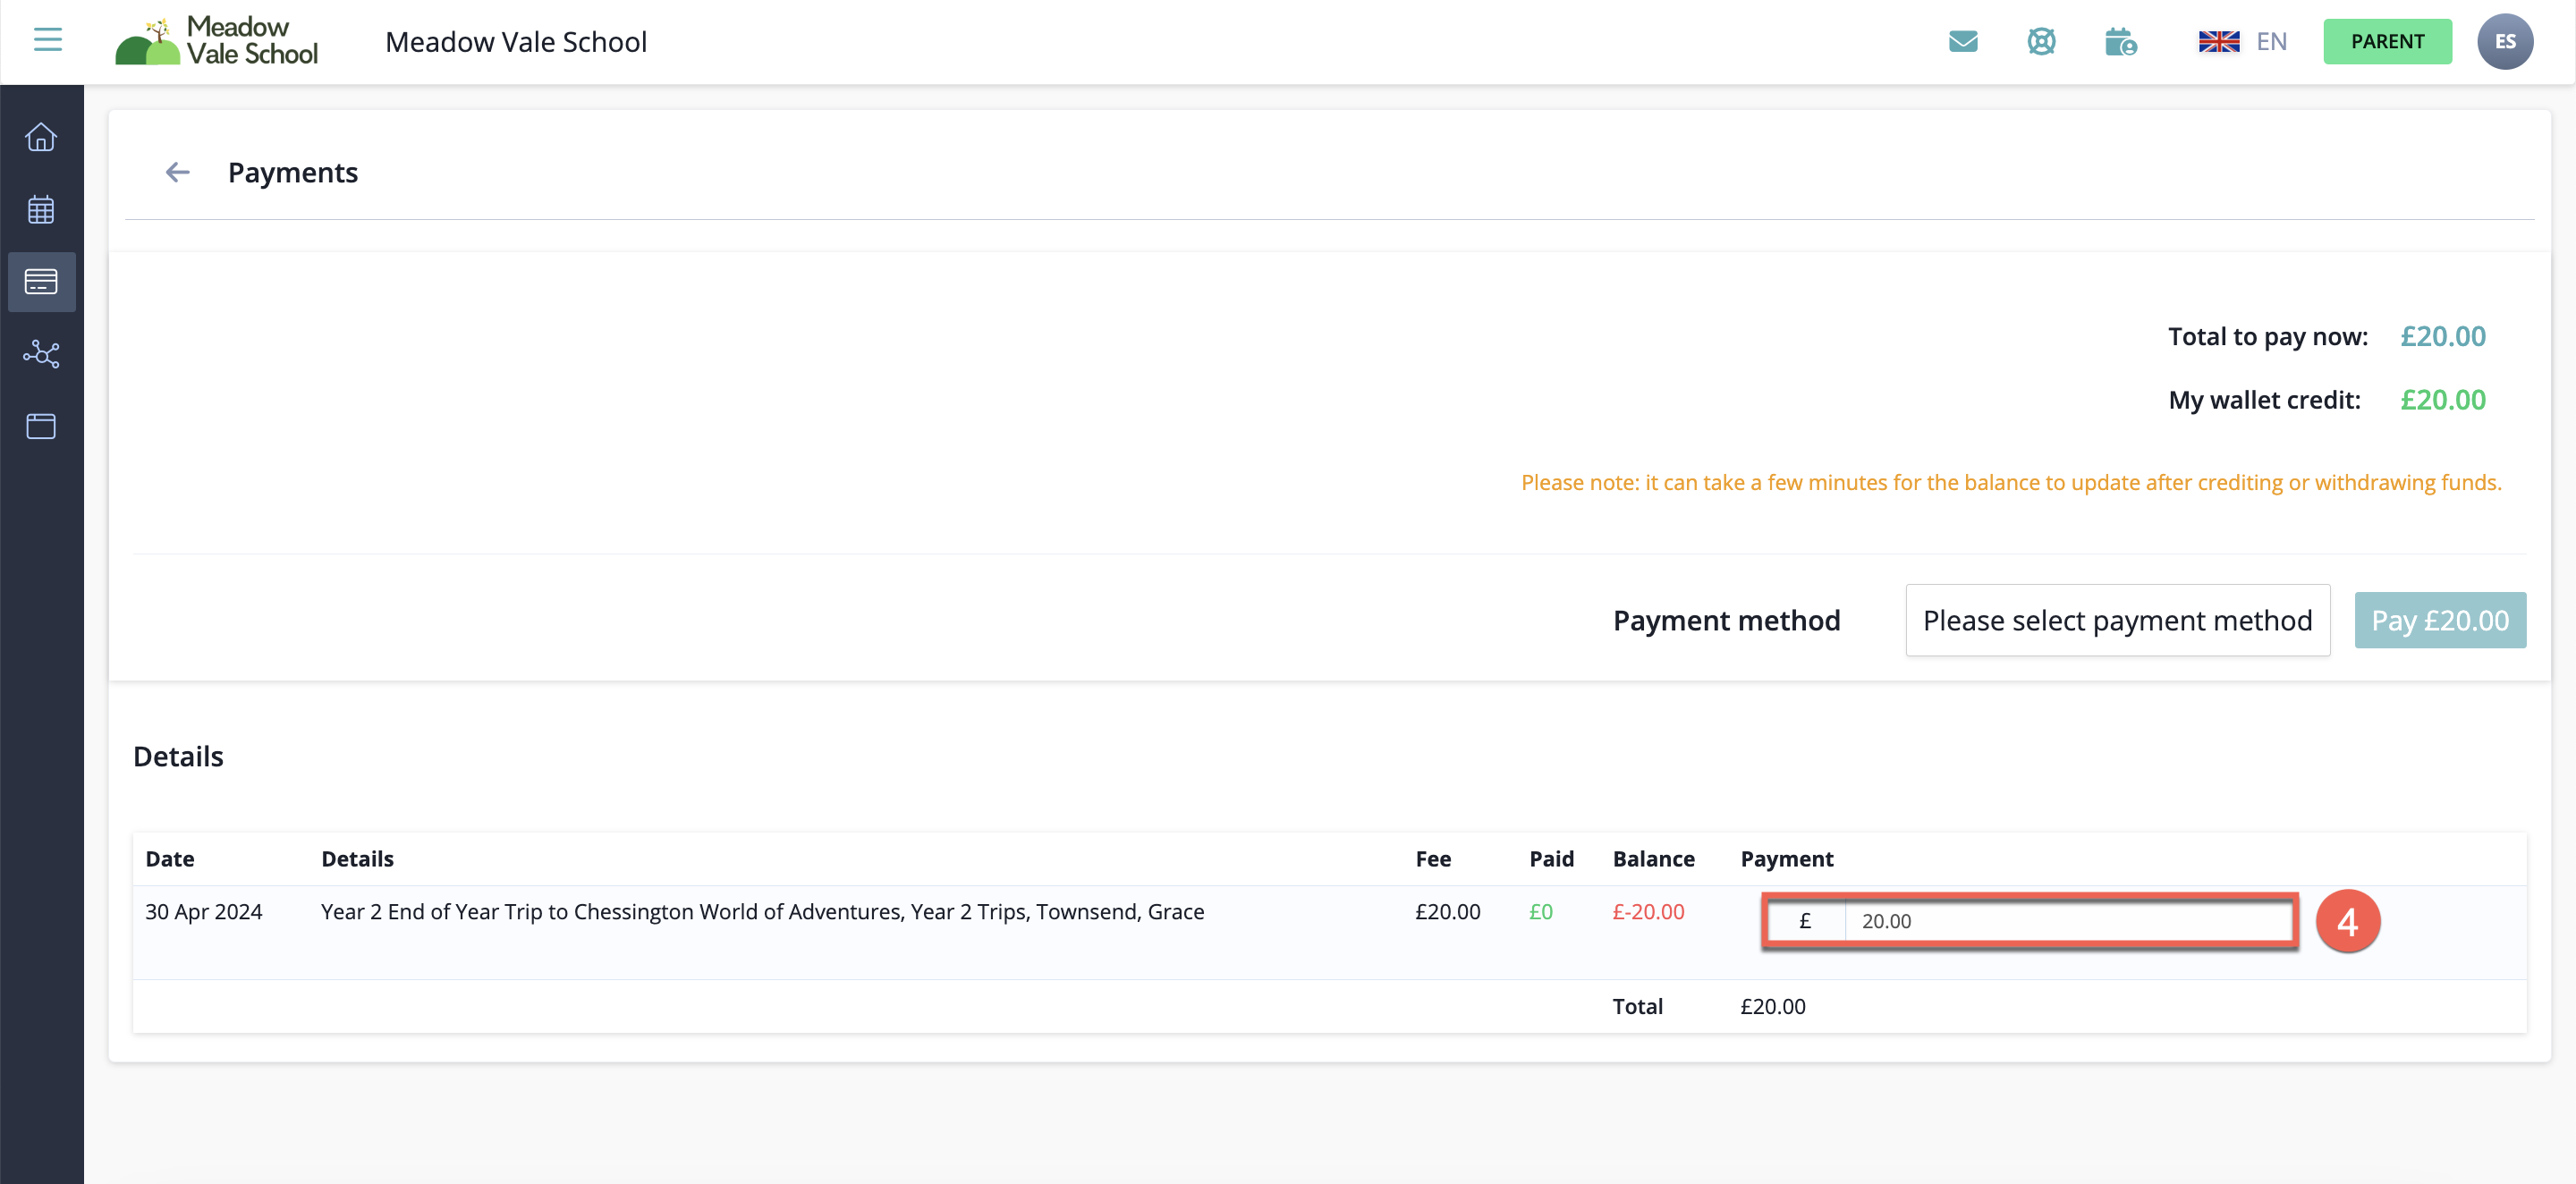Click the red step 4 marker
The image size is (2576, 1184).
(x=2347, y=921)
